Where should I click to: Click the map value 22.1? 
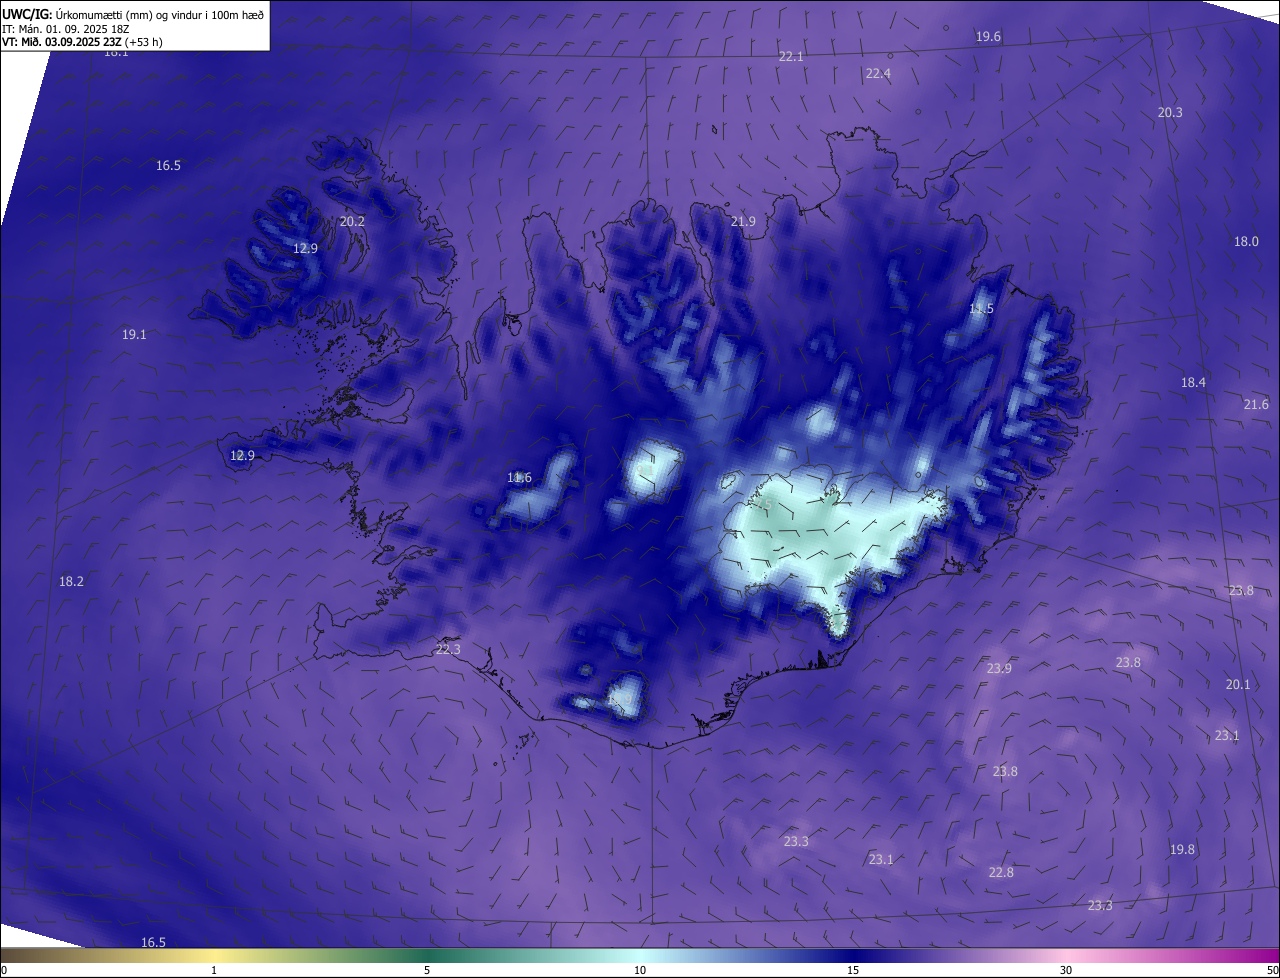[x=791, y=57]
